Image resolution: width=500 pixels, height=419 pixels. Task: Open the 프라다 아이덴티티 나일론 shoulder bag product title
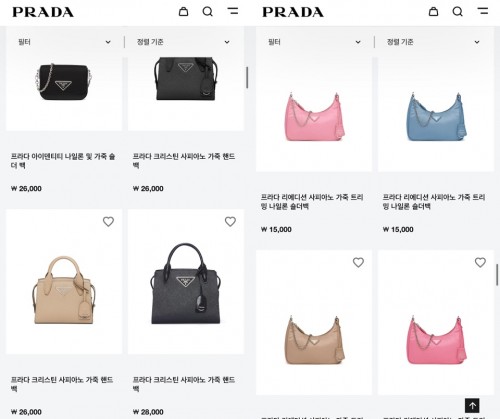coord(63,161)
